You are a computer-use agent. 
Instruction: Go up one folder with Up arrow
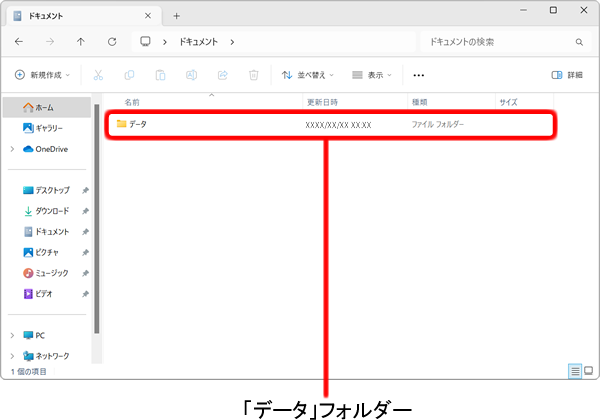pyautogui.click(x=81, y=42)
